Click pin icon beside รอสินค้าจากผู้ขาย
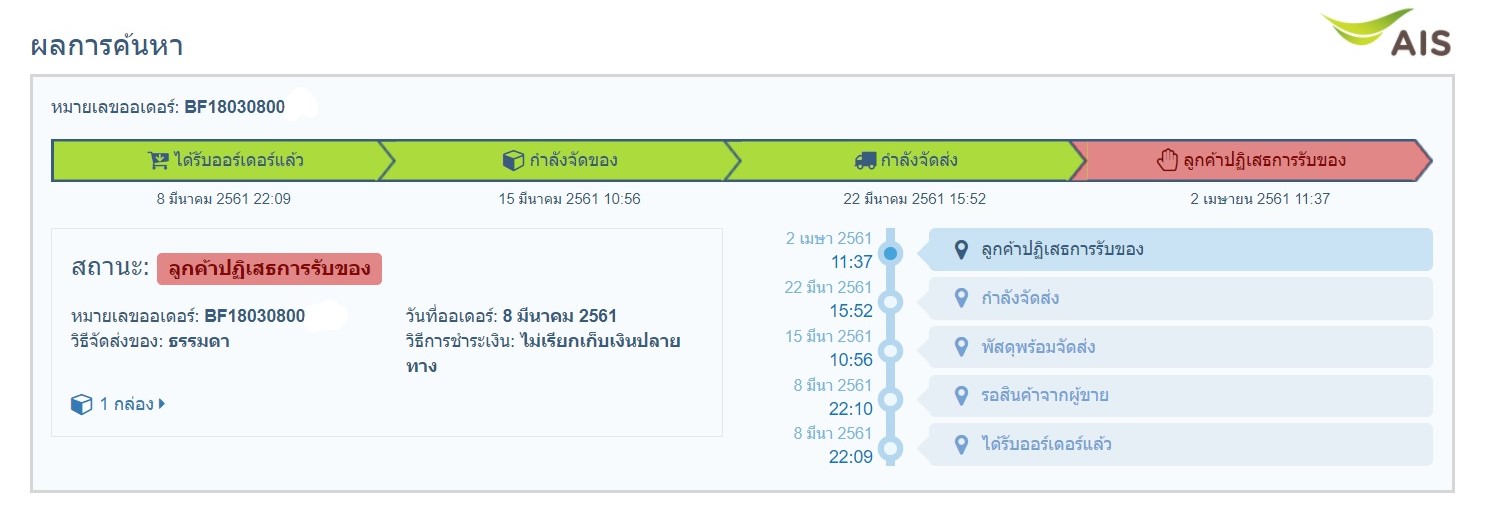This screenshot has width=1487, height=509. pos(961,396)
